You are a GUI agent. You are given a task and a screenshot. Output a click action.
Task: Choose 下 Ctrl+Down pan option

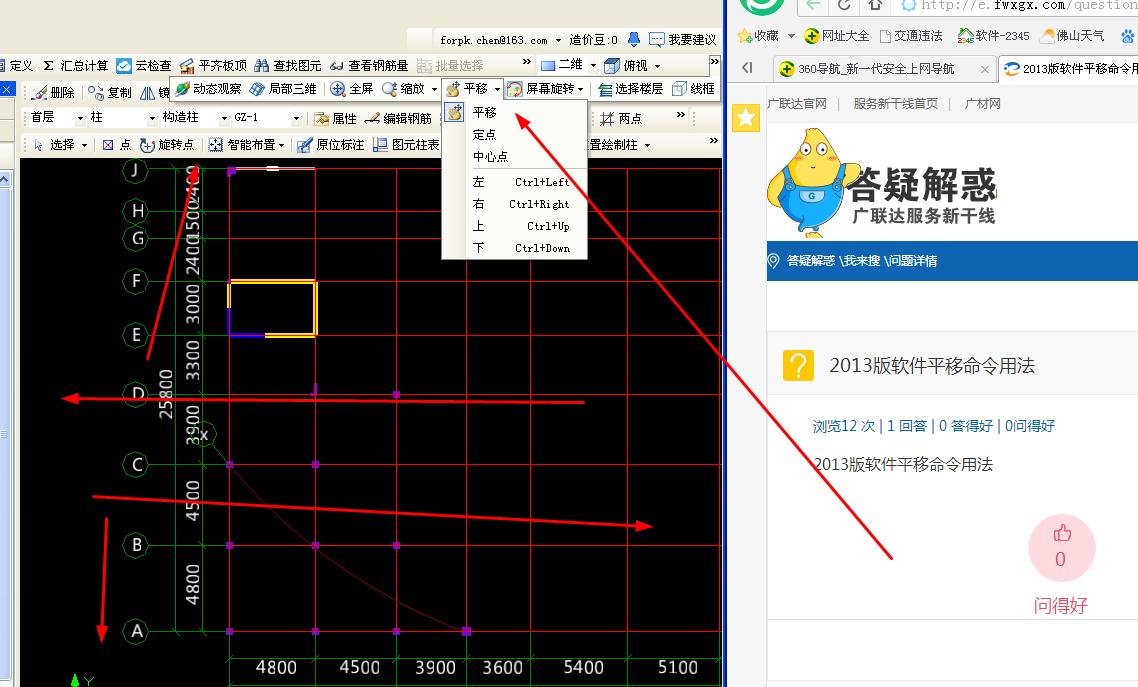pos(514,248)
